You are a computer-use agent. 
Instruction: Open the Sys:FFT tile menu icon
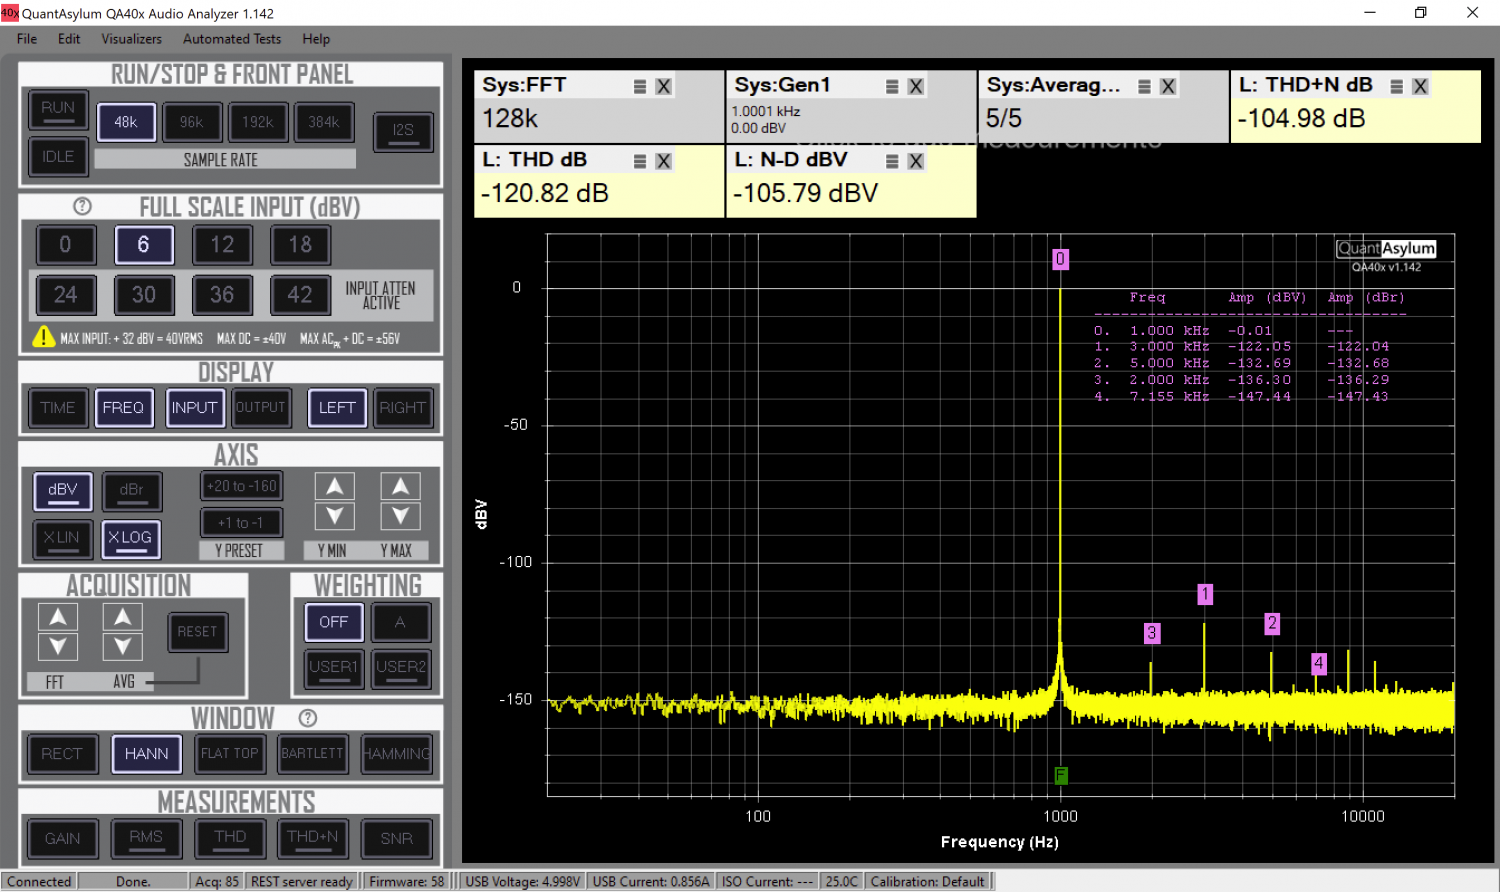click(x=640, y=87)
